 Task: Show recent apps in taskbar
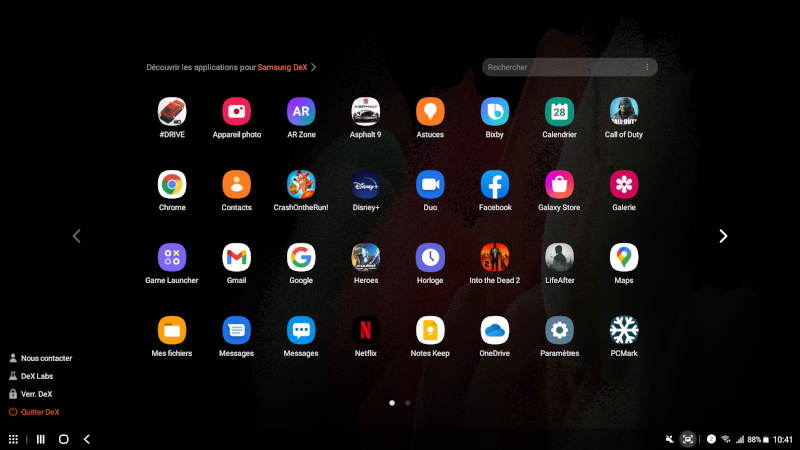click(41, 439)
